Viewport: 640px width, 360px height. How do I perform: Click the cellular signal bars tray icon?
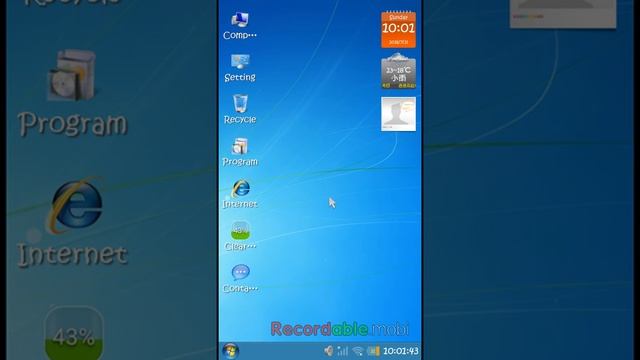pos(343,351)
